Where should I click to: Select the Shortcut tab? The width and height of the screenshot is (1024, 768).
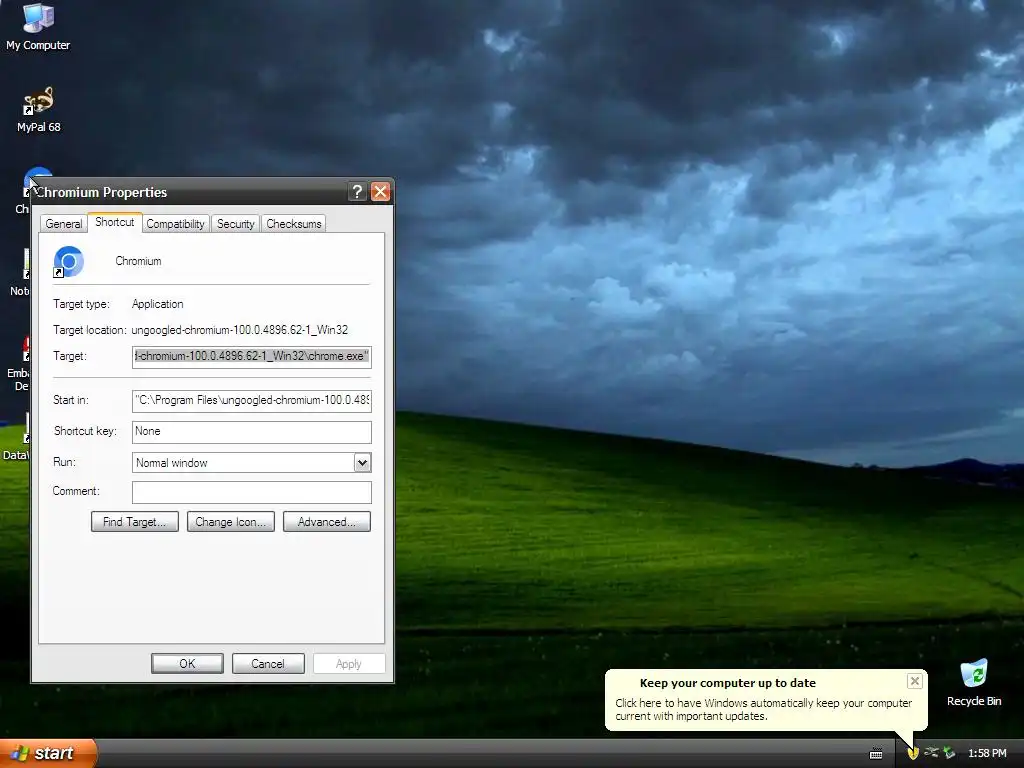point(115,222)
